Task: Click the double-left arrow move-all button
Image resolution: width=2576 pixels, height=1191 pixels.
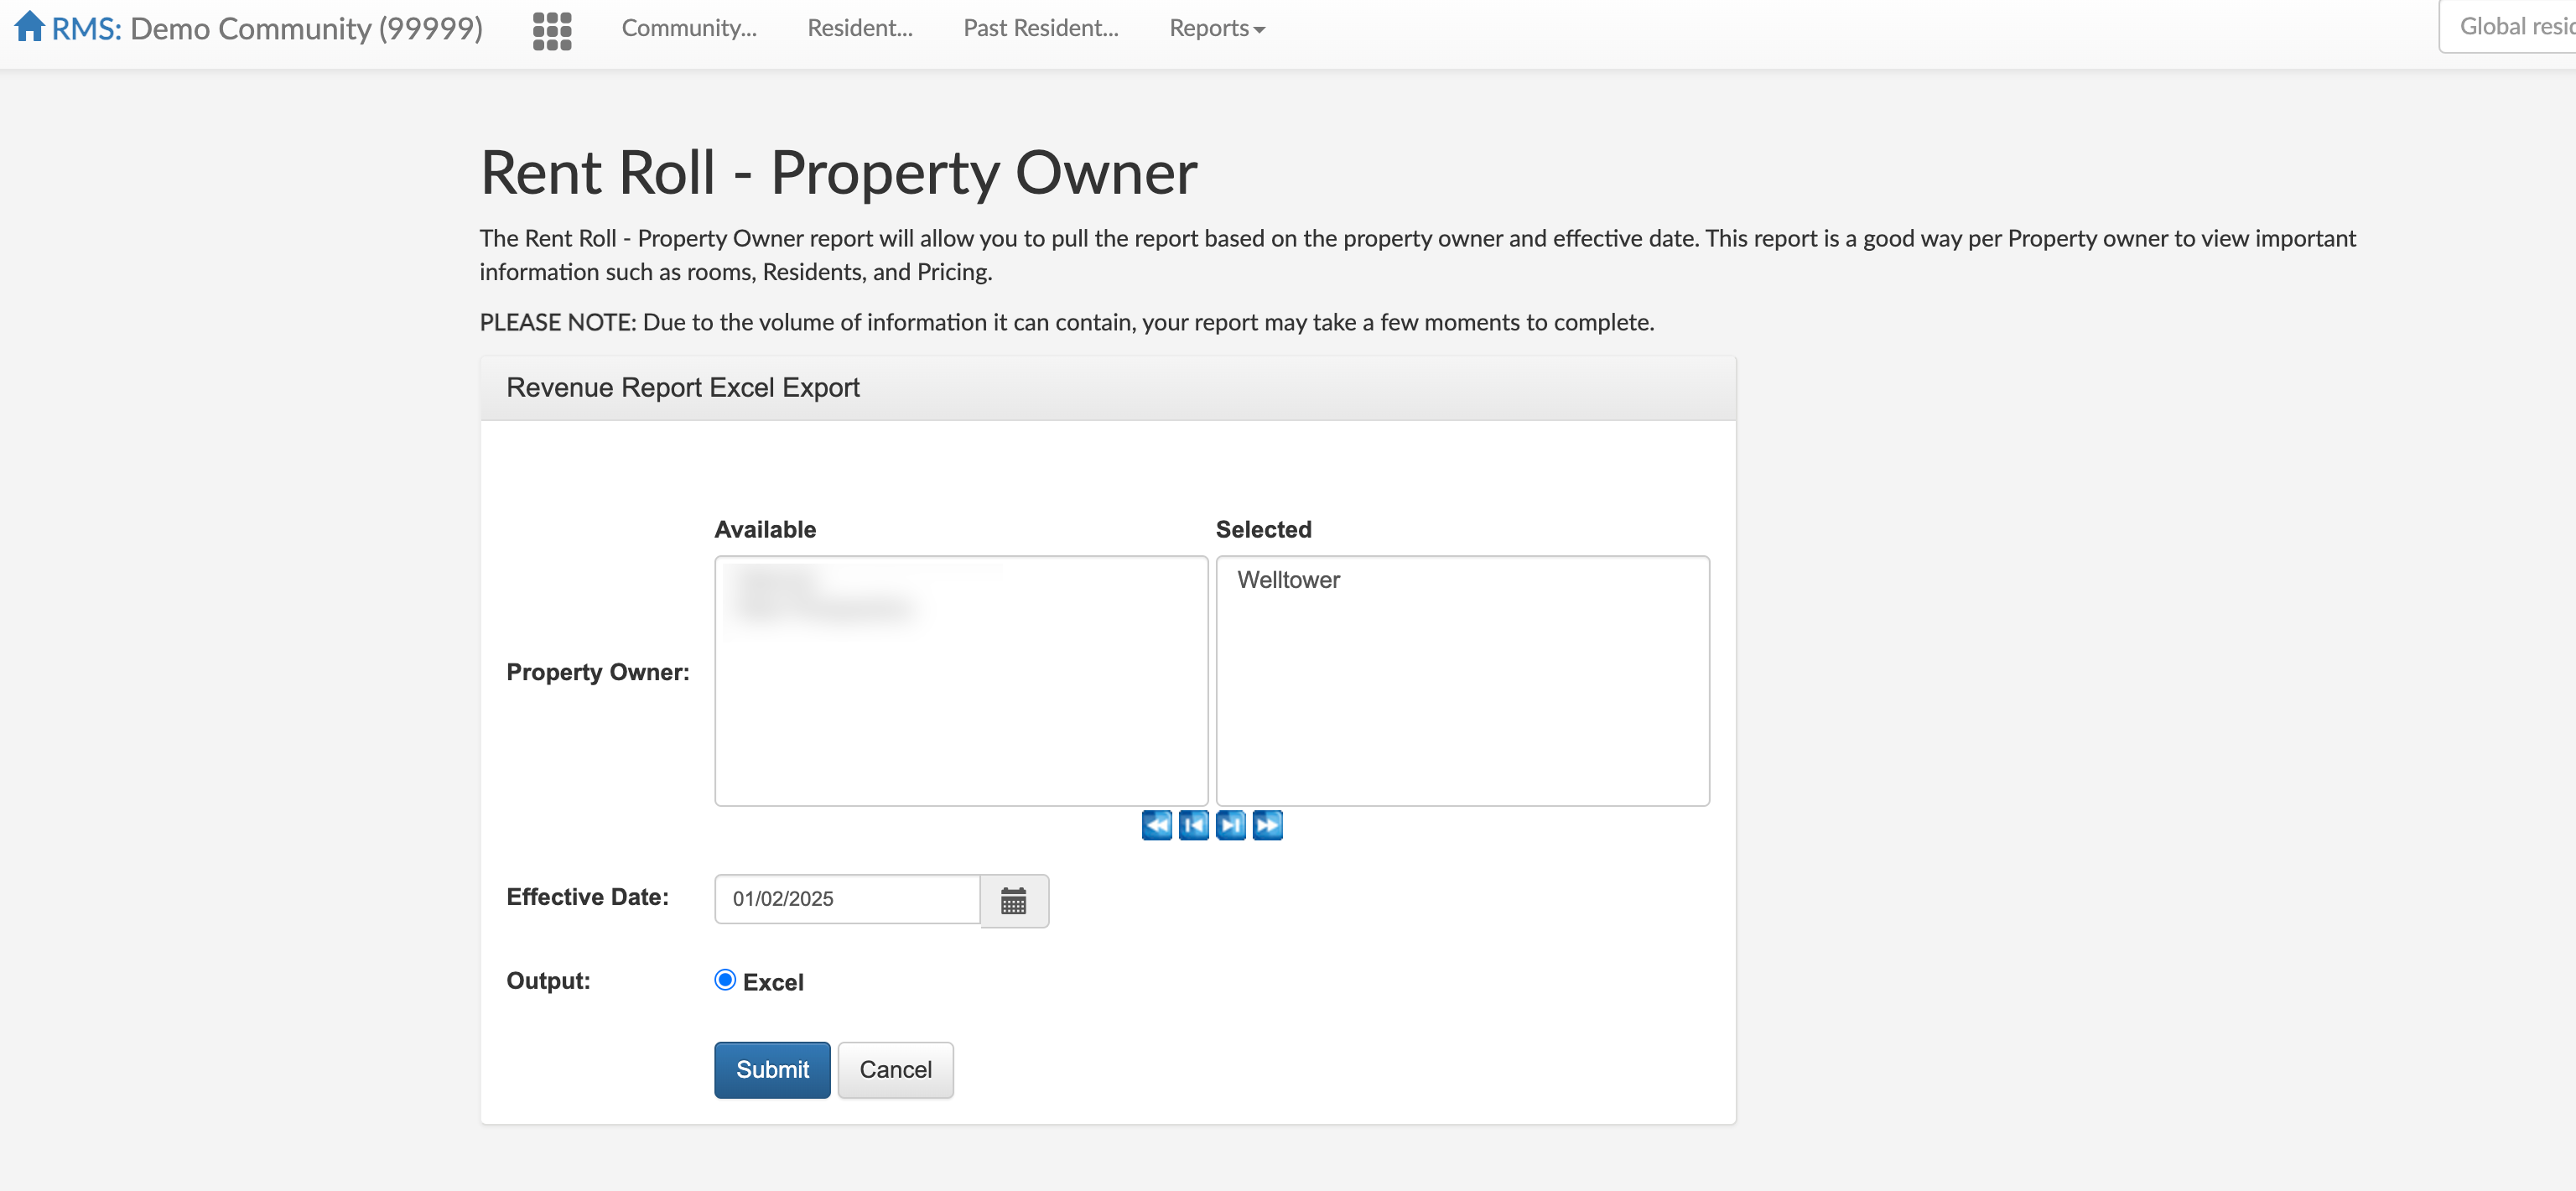Action: (1156, 825)
